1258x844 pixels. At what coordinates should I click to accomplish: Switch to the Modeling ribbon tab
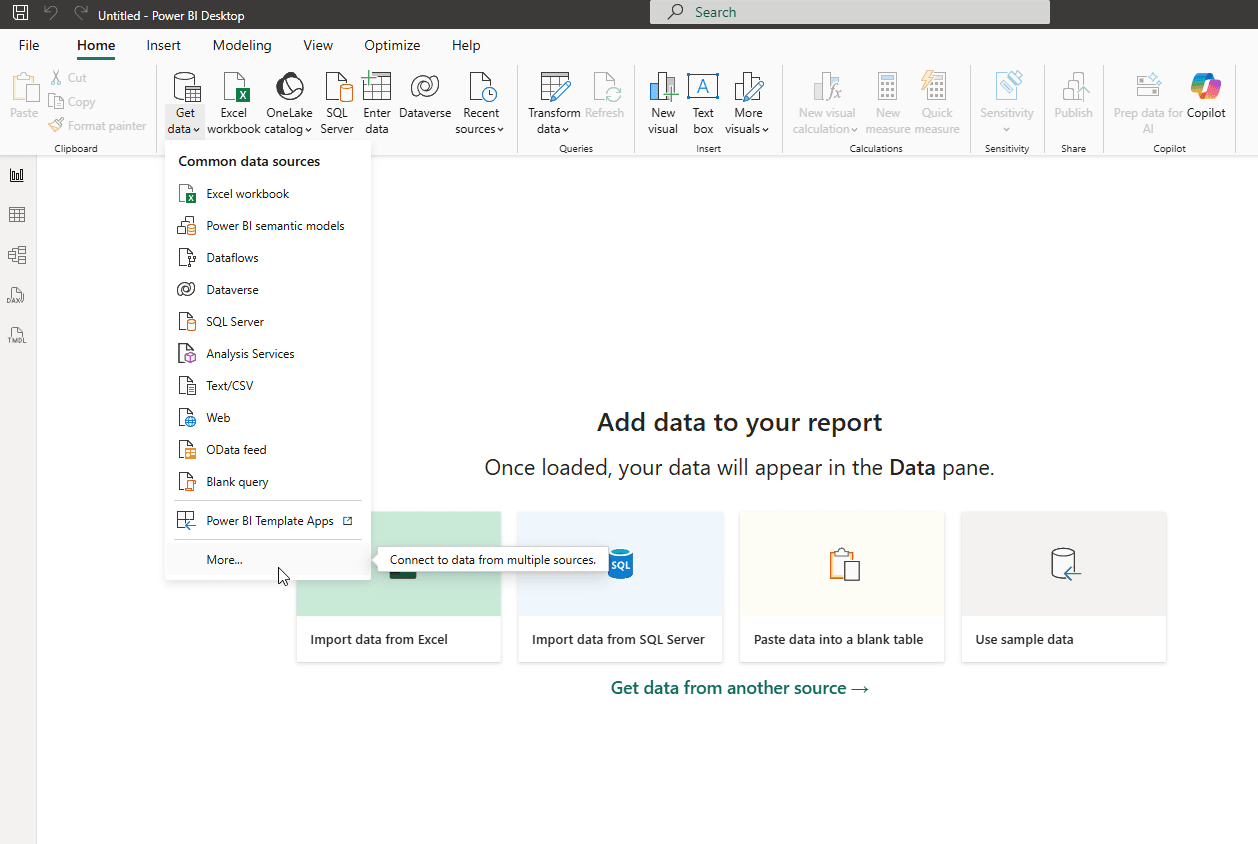coord(242,45)
